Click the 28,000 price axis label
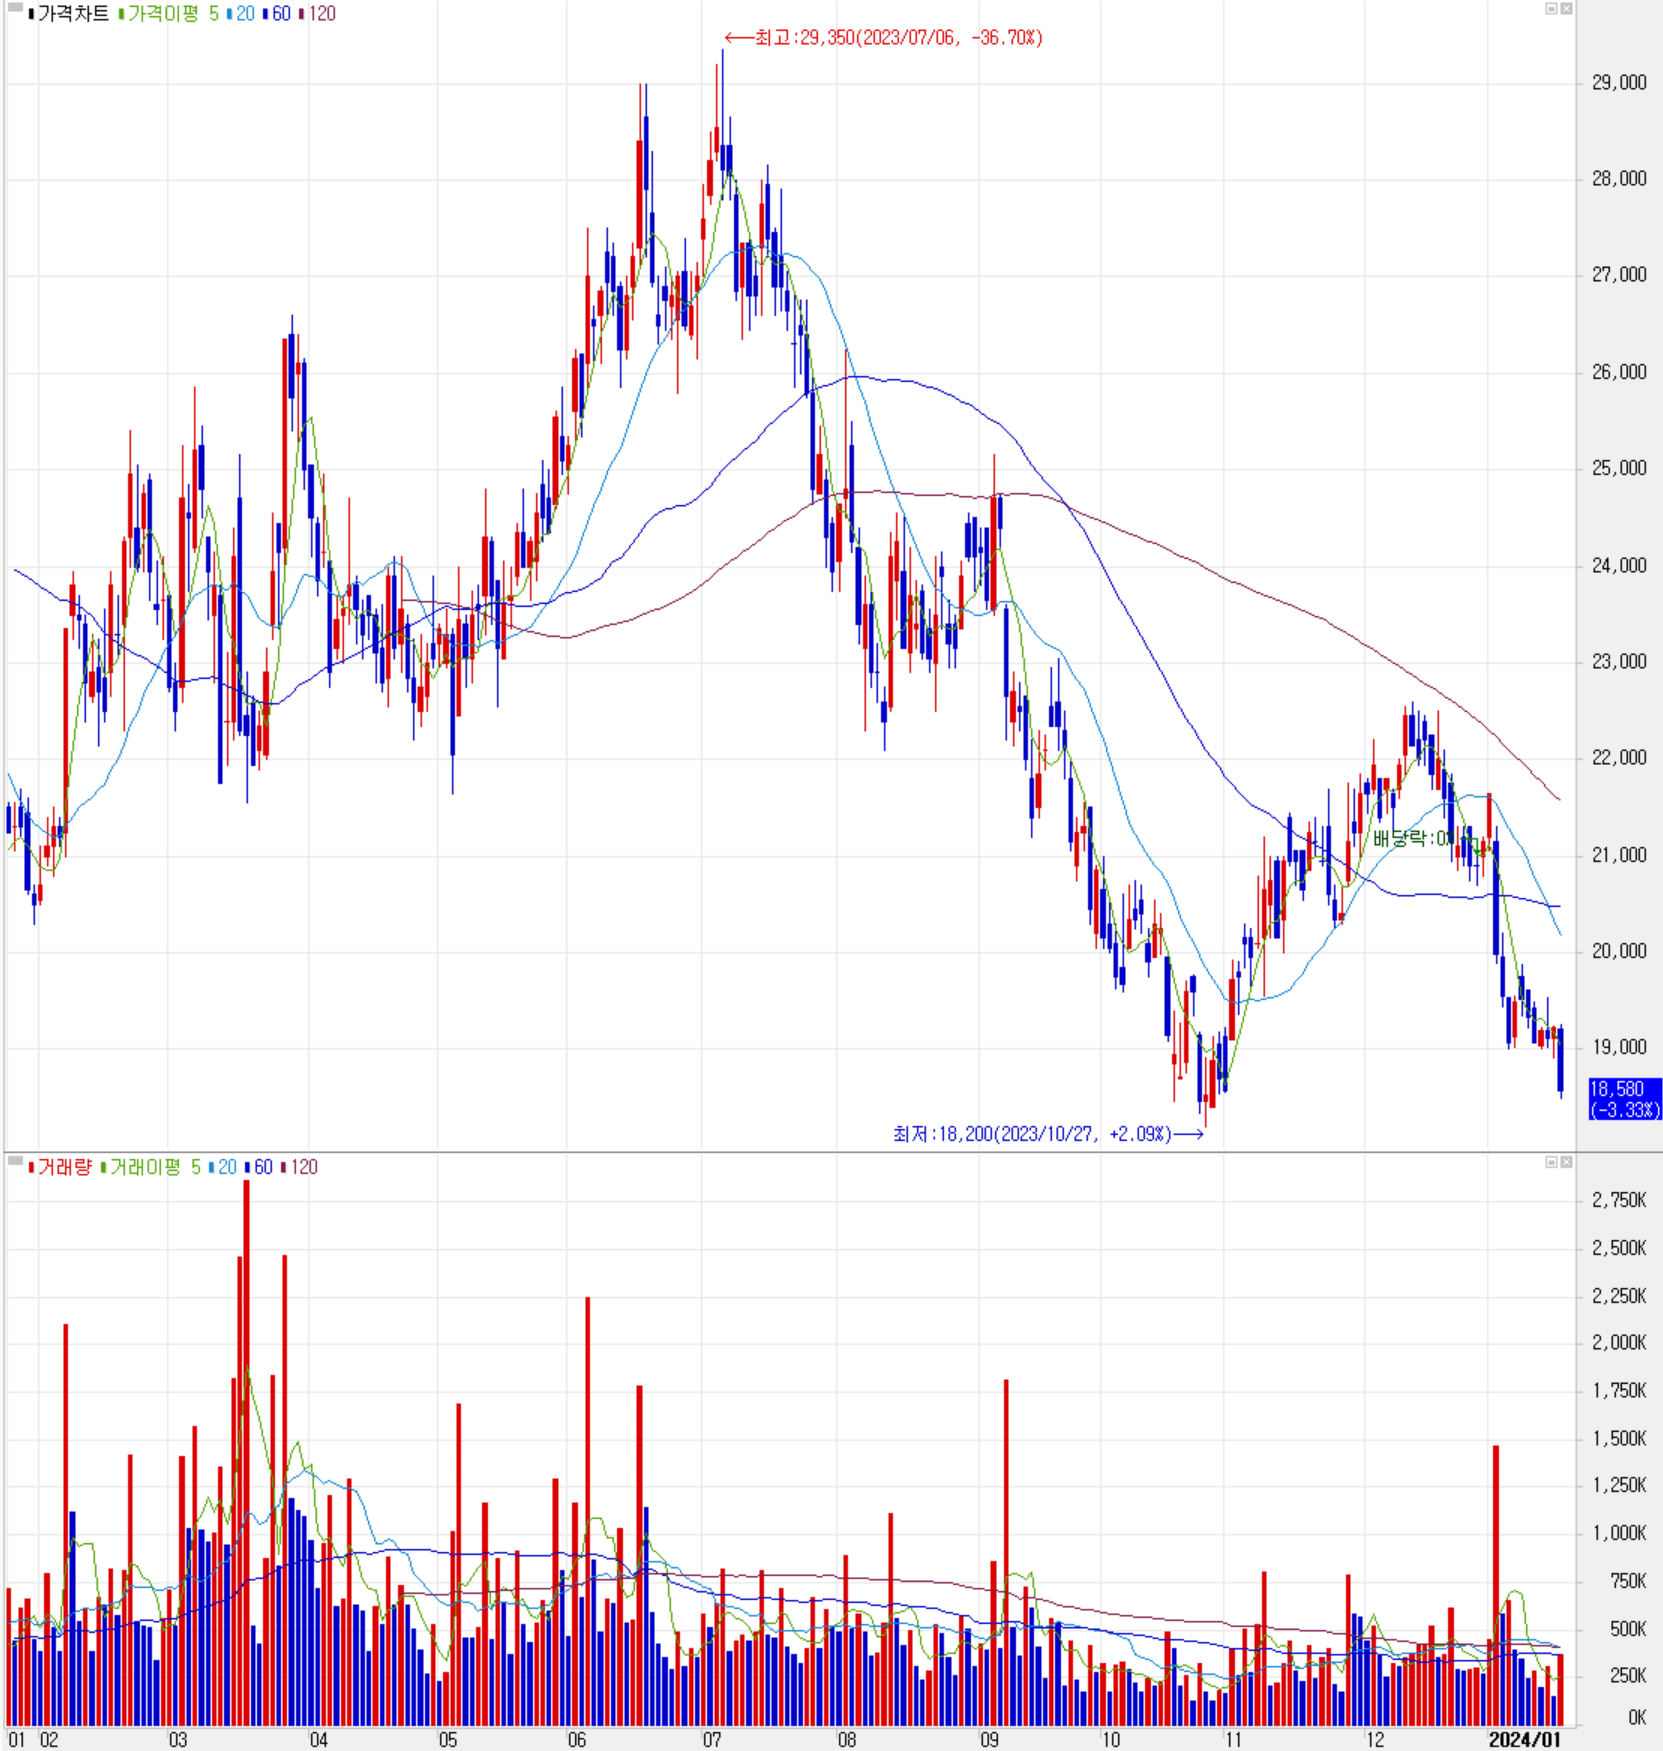Screen dimensions: 1663x1751 1619,179
